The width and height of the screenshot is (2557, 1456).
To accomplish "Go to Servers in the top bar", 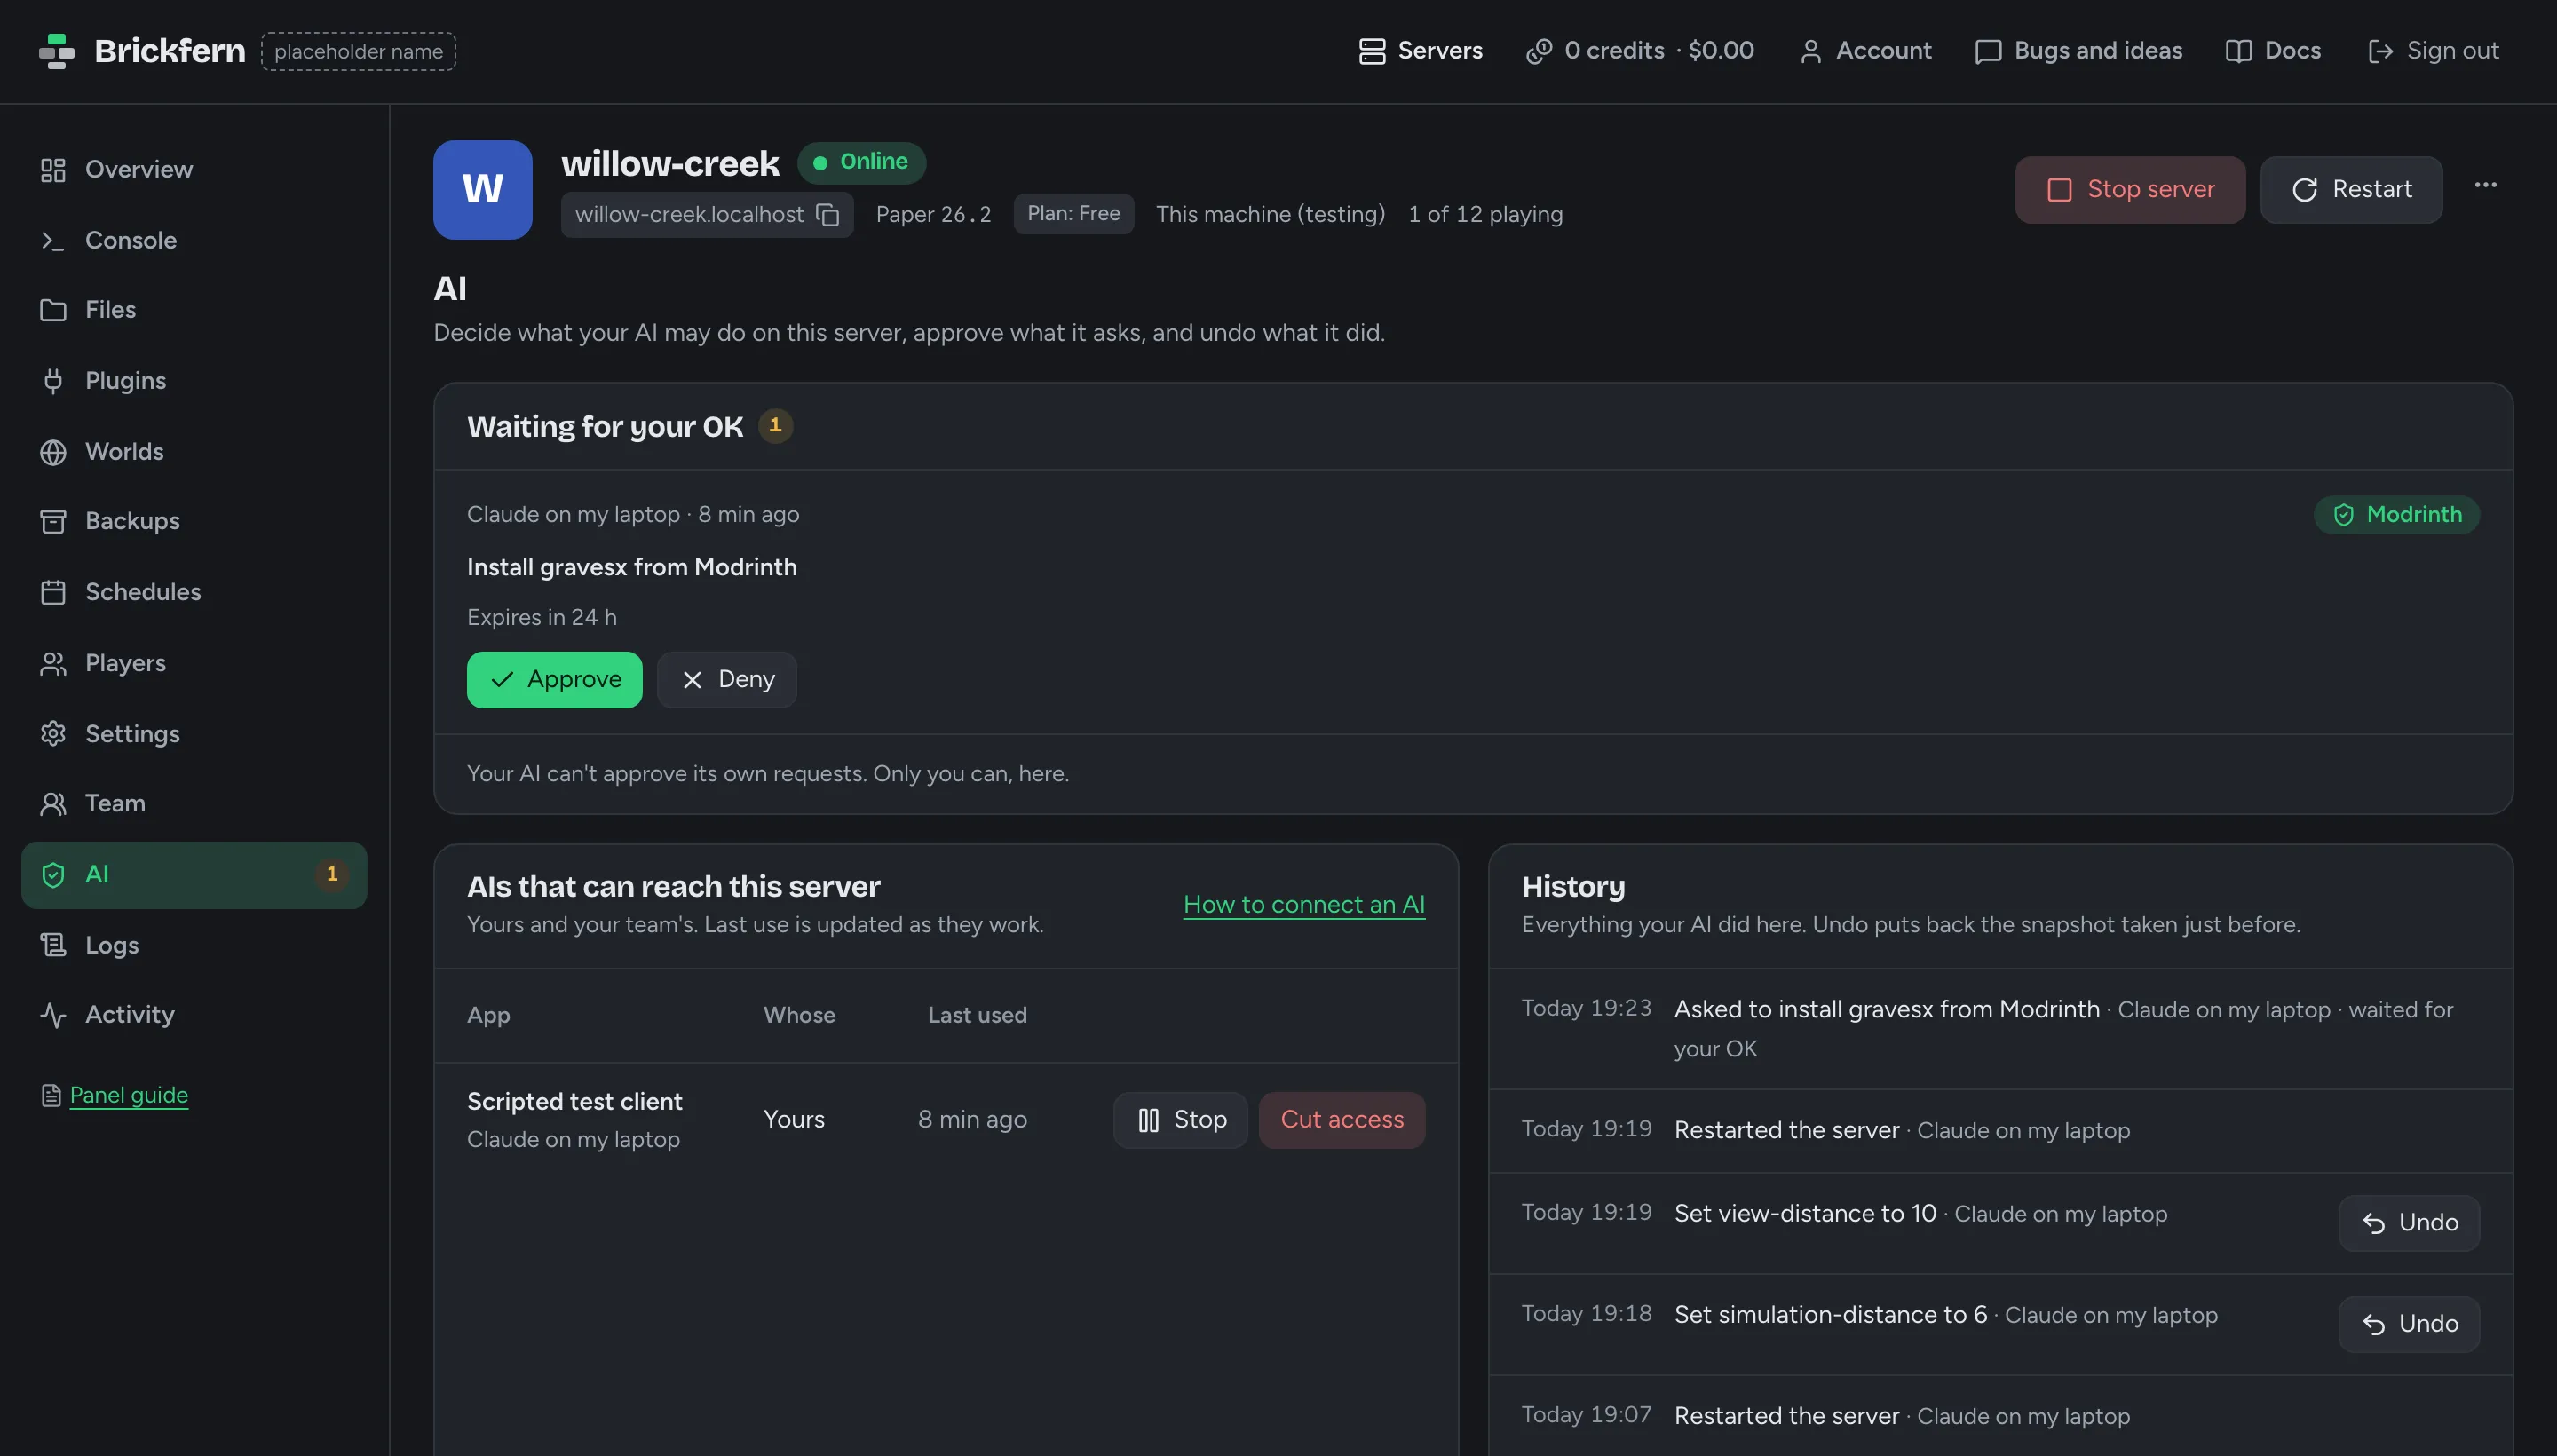I will [x=1420, y=51].
